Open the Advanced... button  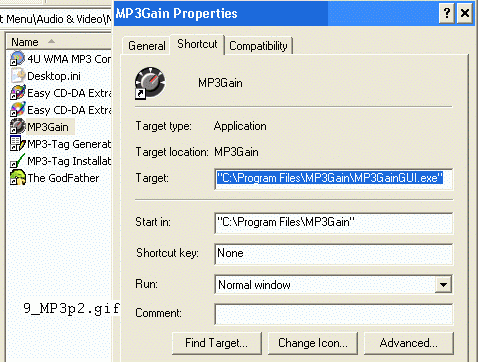click(409, 343)
